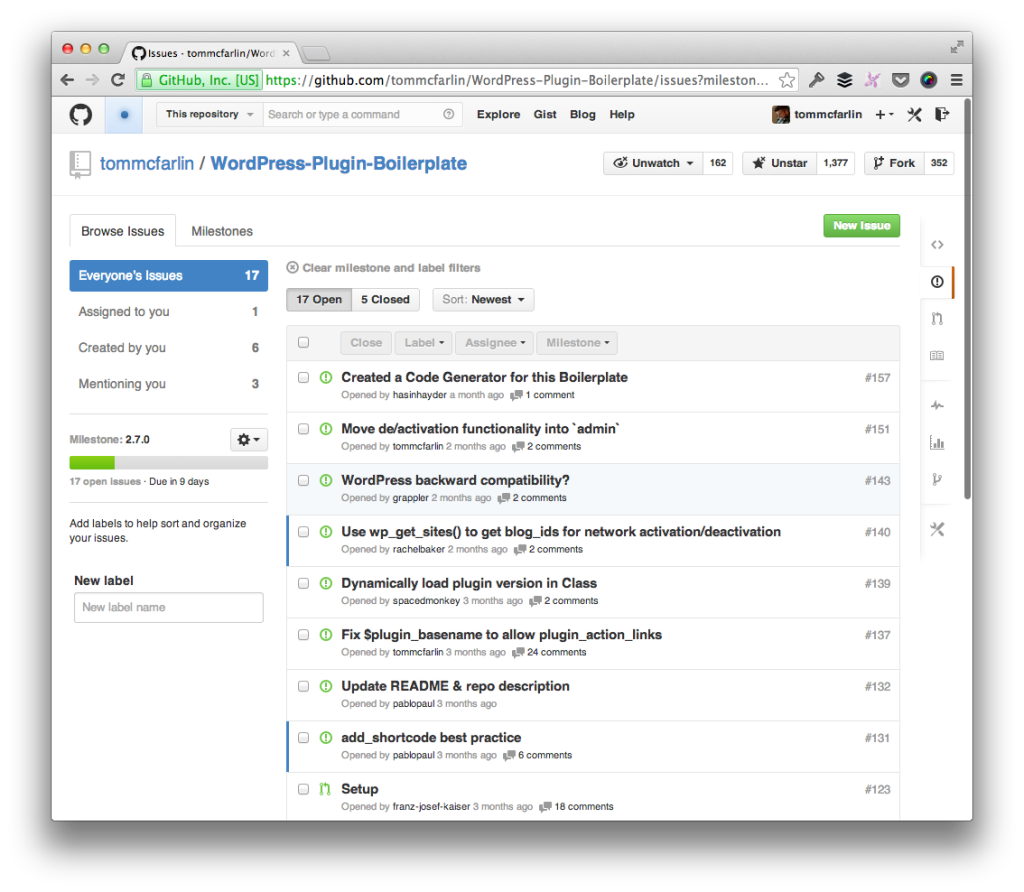The width and height of the screenshot is (1024, 892).
Task: Filter by Assigned to you
Action: coord(168,312)
